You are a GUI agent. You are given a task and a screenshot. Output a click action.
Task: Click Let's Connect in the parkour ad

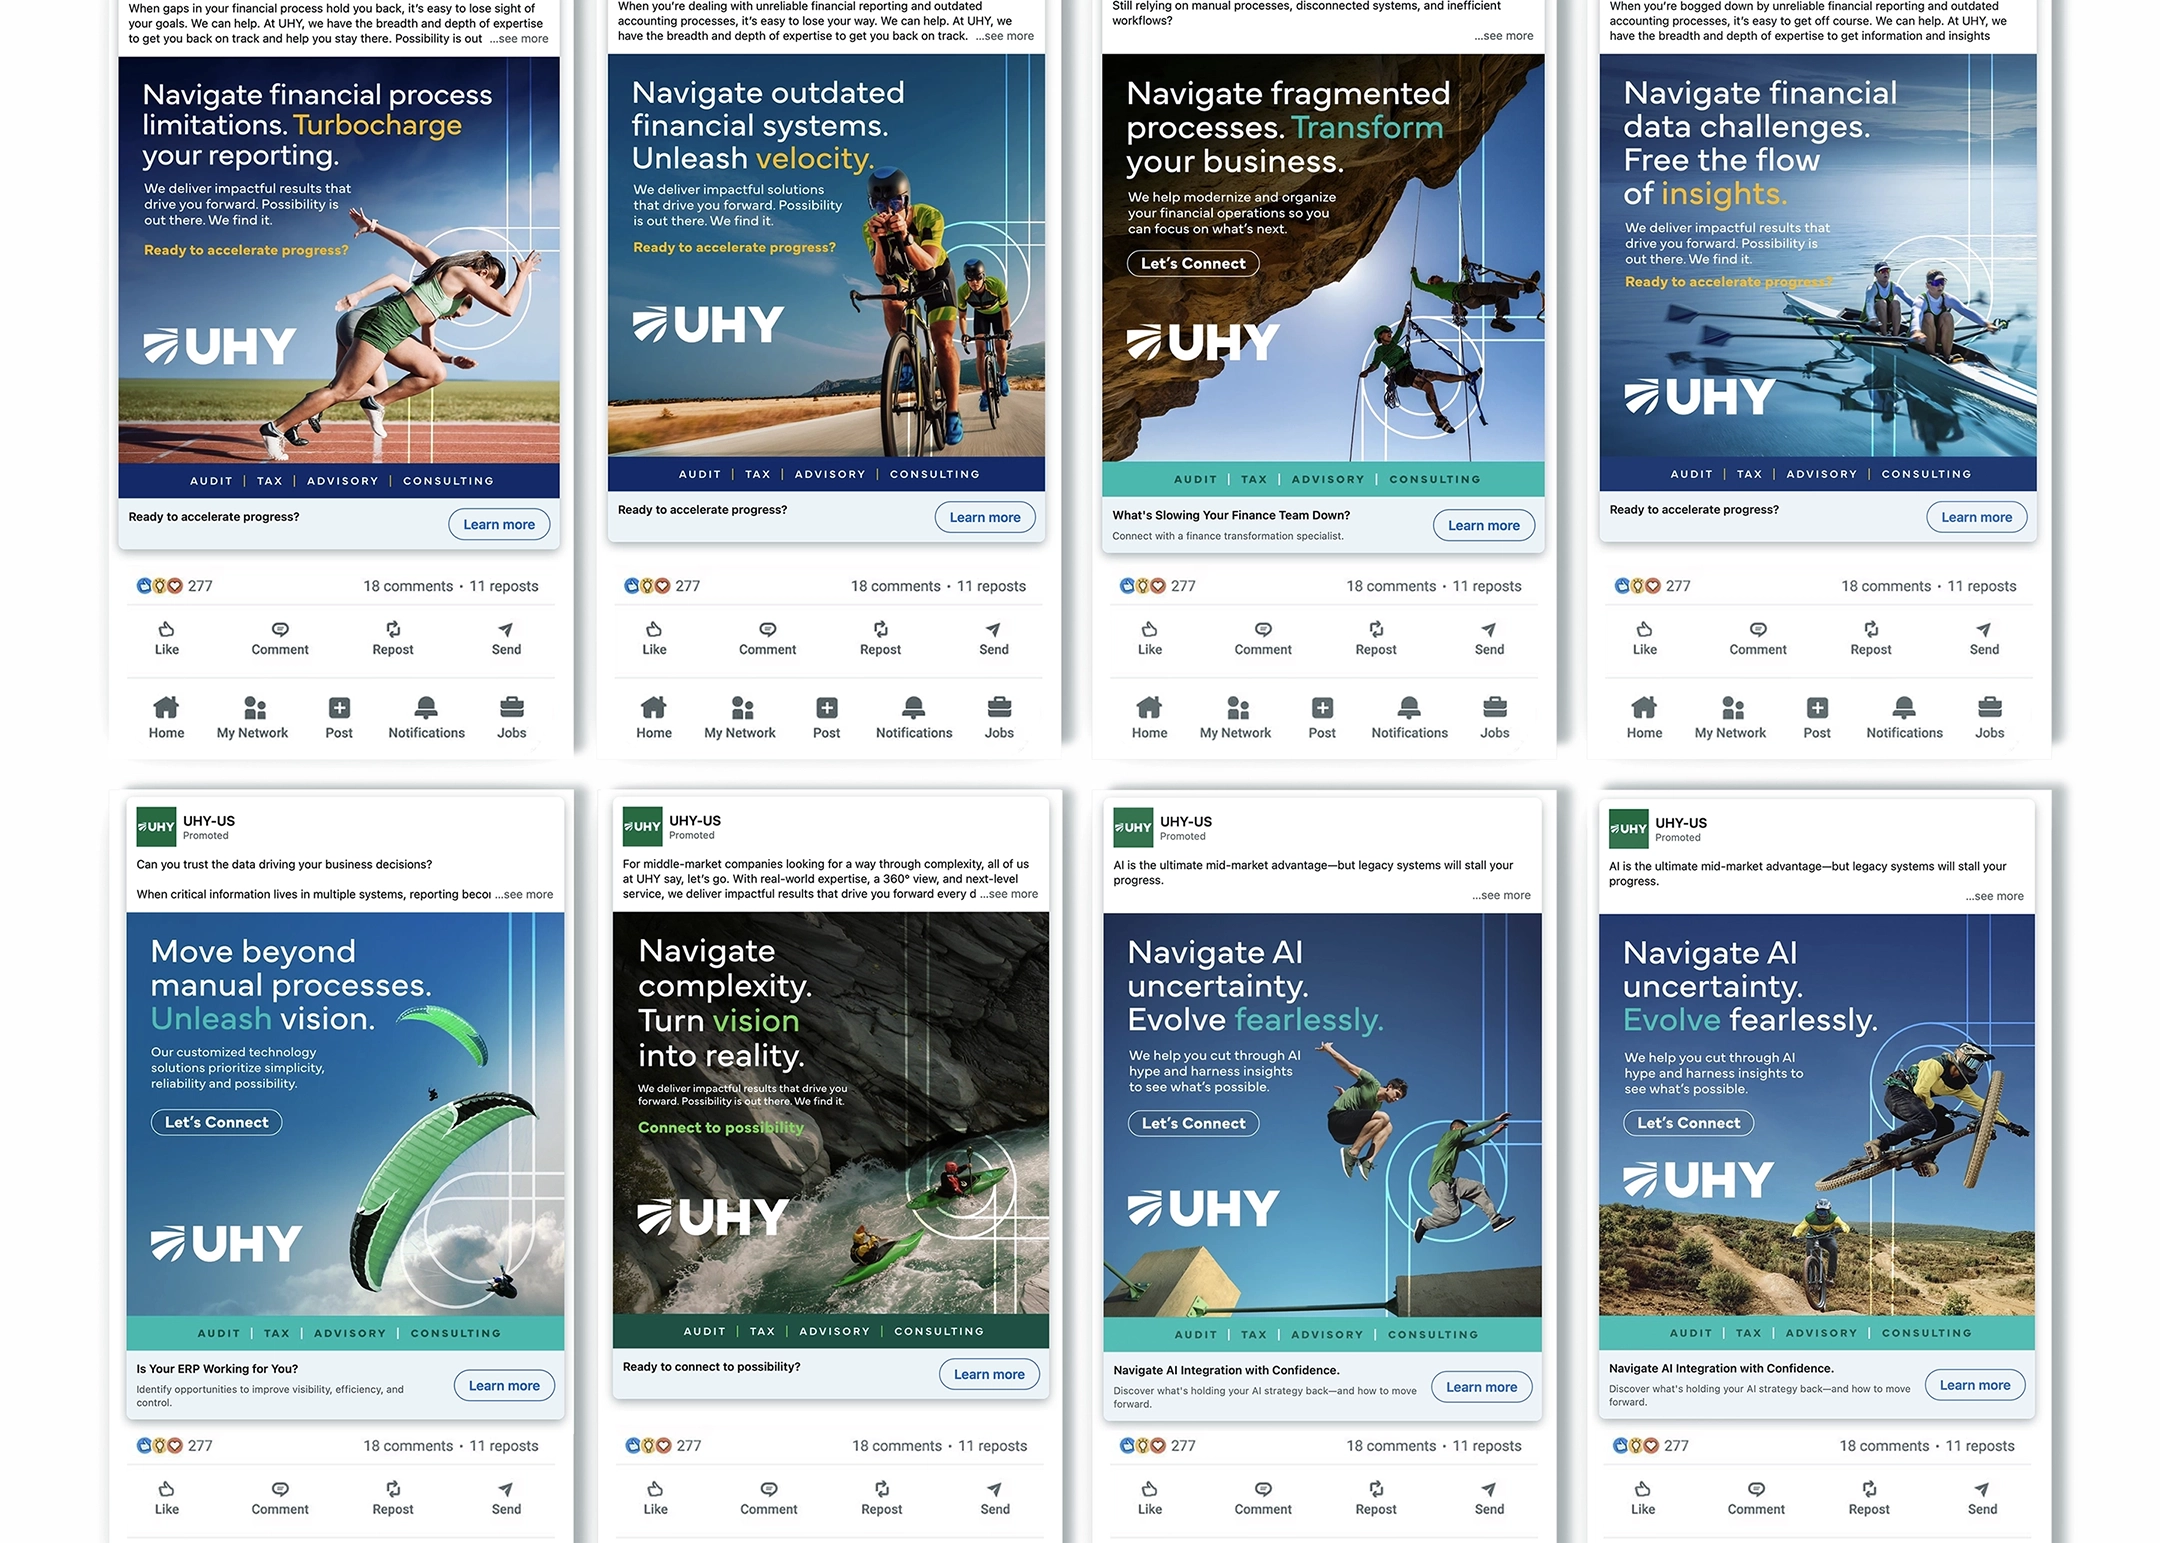point(1193,1123)
